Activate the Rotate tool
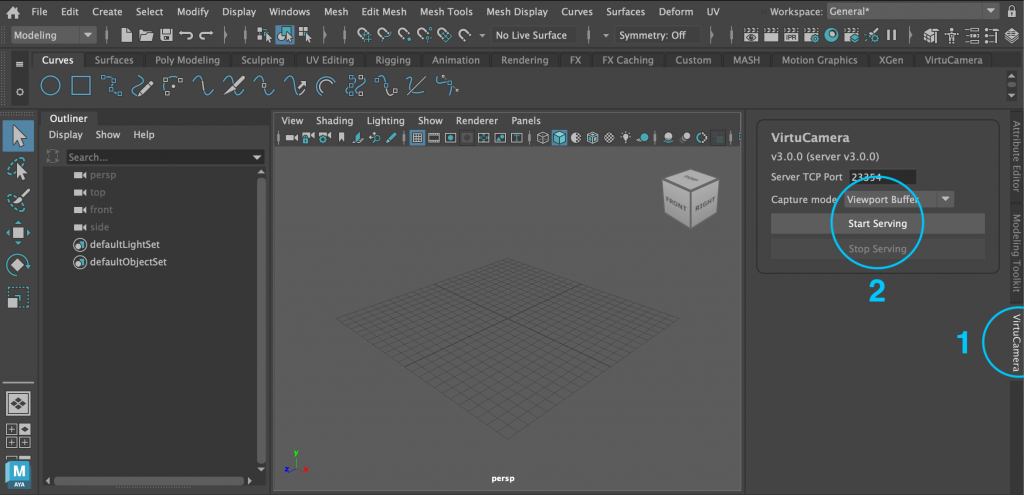 coord(18,265)
